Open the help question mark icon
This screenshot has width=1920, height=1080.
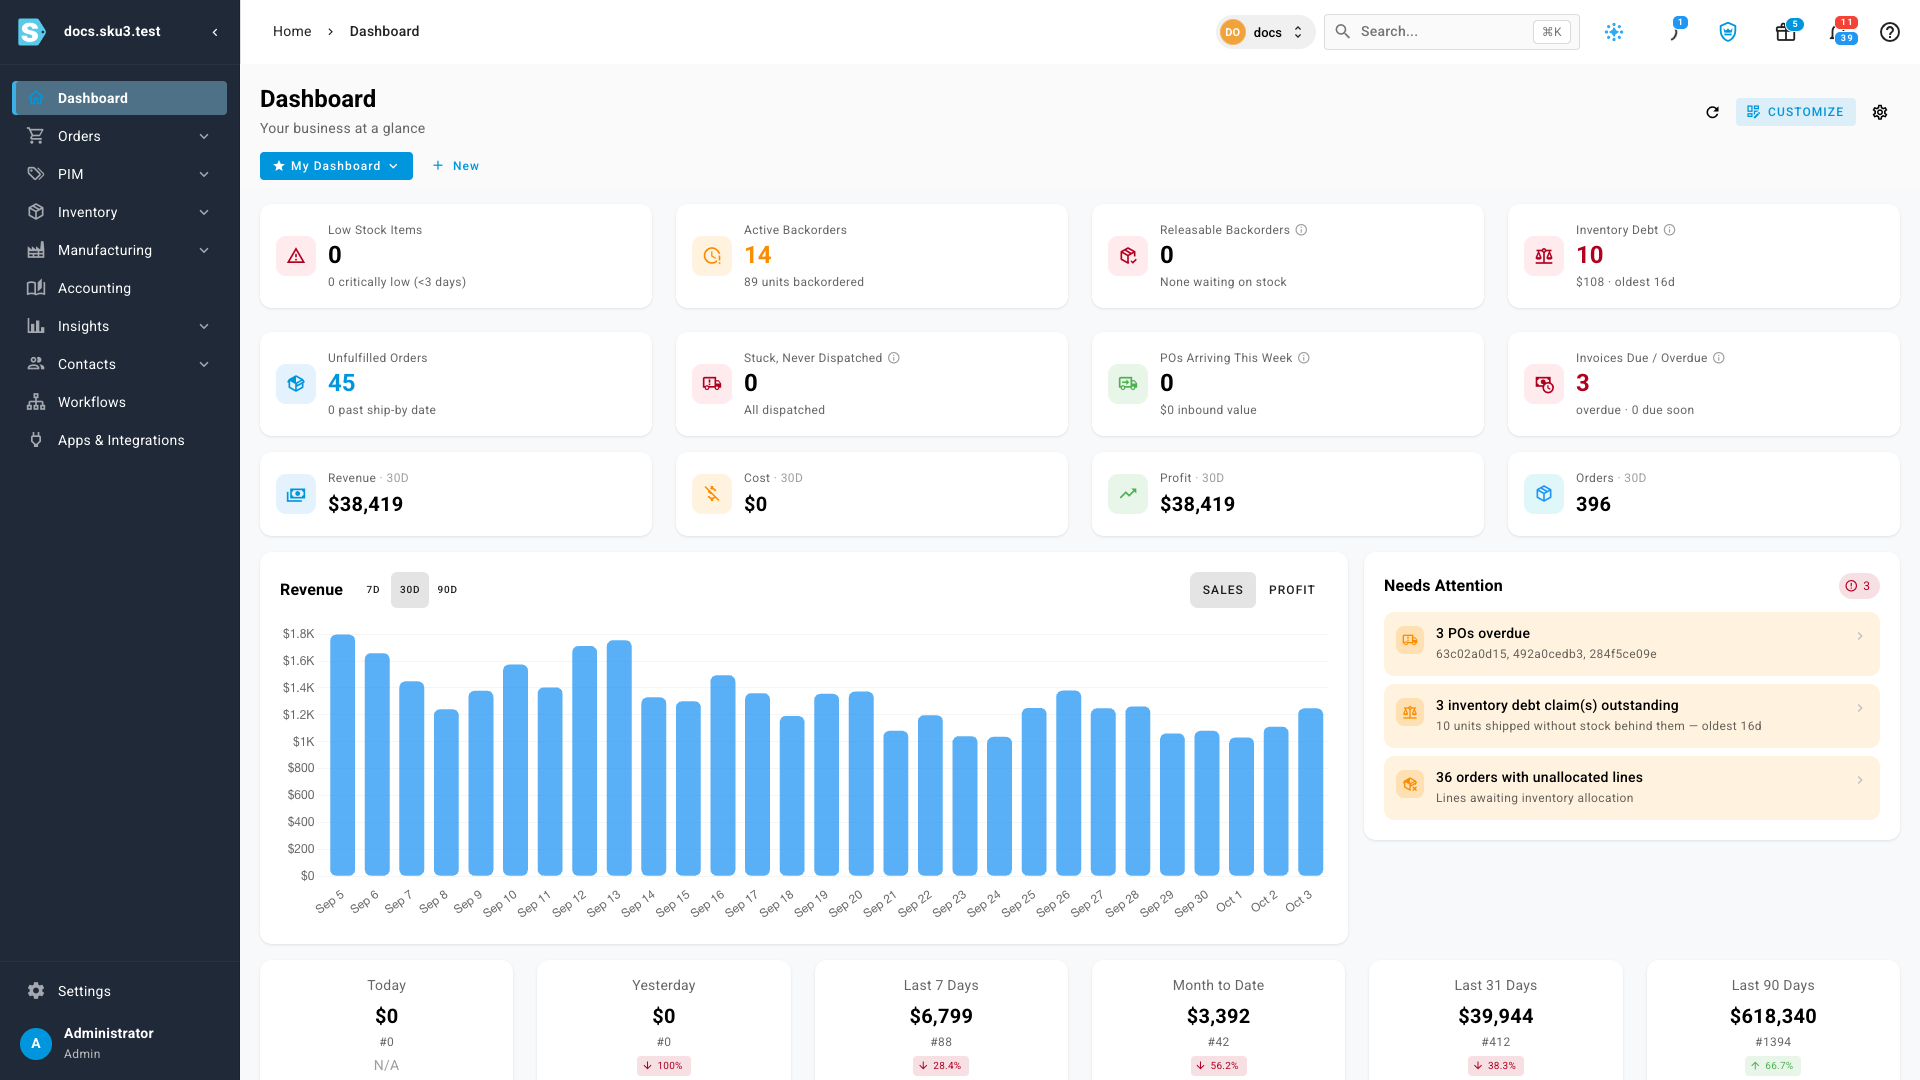pyautogui.click(x=1889, y=32)
